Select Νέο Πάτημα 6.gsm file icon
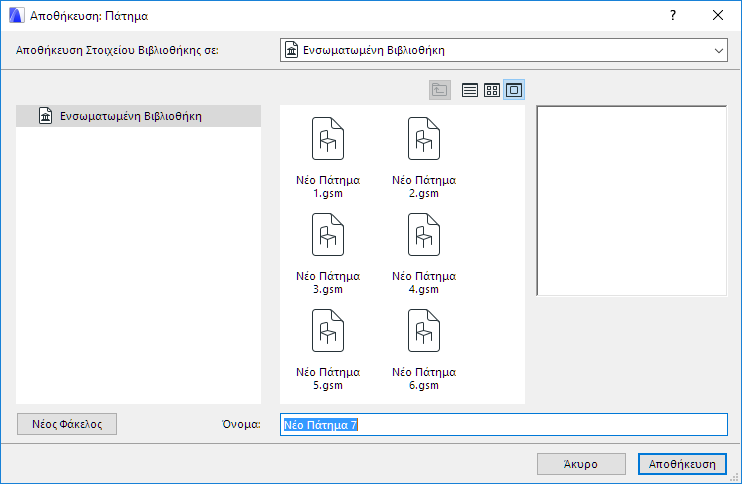 tap(424, 331)
